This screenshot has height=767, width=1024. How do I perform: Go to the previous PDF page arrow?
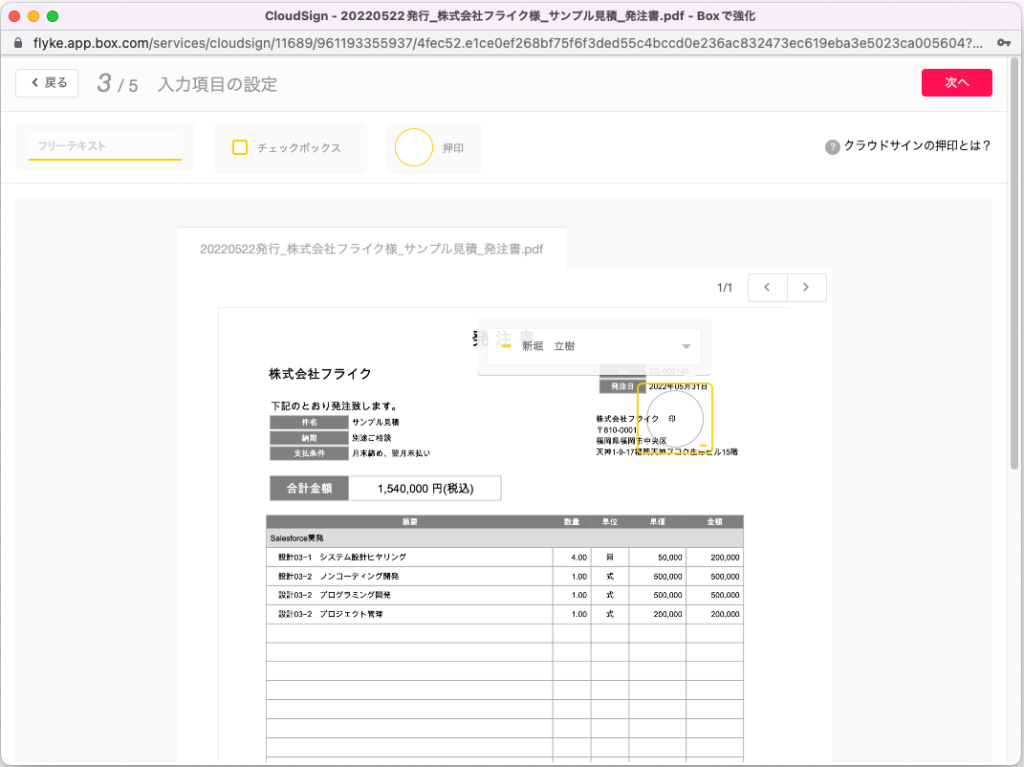[x=767, y=287]
